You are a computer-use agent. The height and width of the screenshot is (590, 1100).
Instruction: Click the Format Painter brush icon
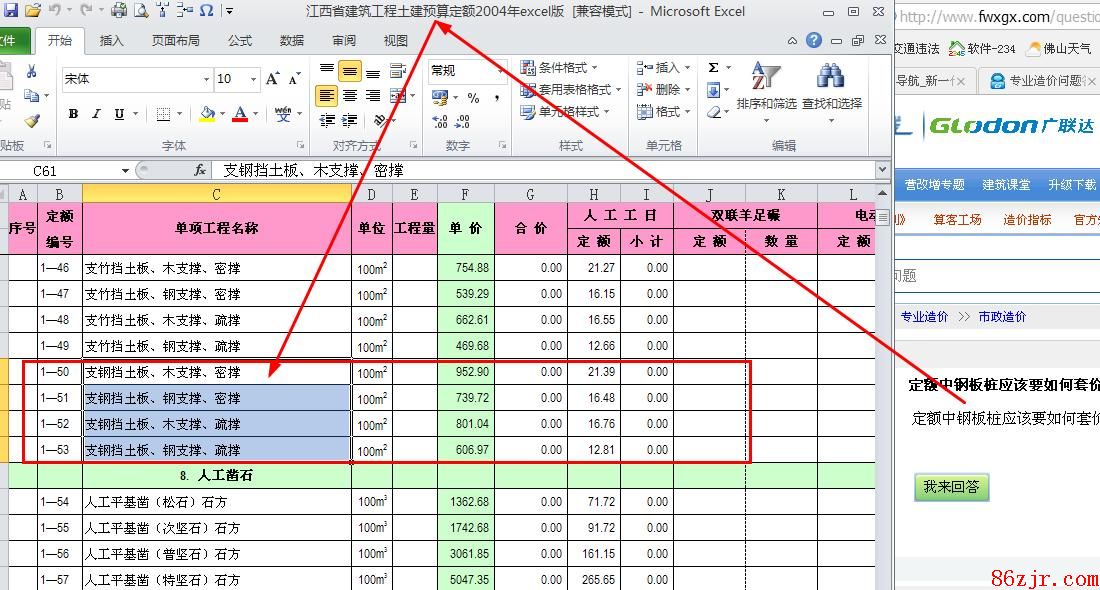[x=31, y=121]
